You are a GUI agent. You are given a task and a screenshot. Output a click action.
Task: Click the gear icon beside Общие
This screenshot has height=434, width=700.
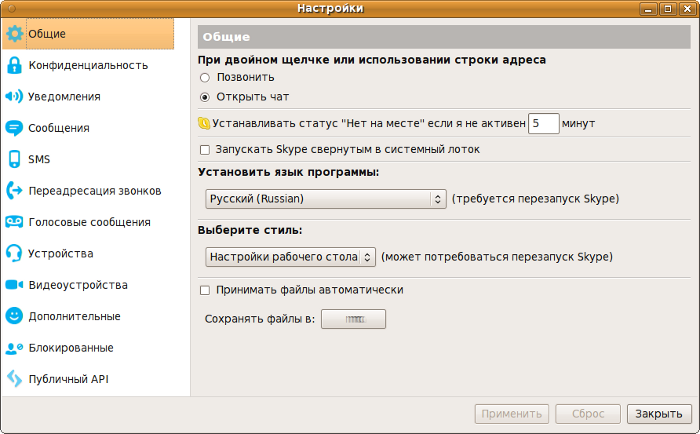[14, 34]
